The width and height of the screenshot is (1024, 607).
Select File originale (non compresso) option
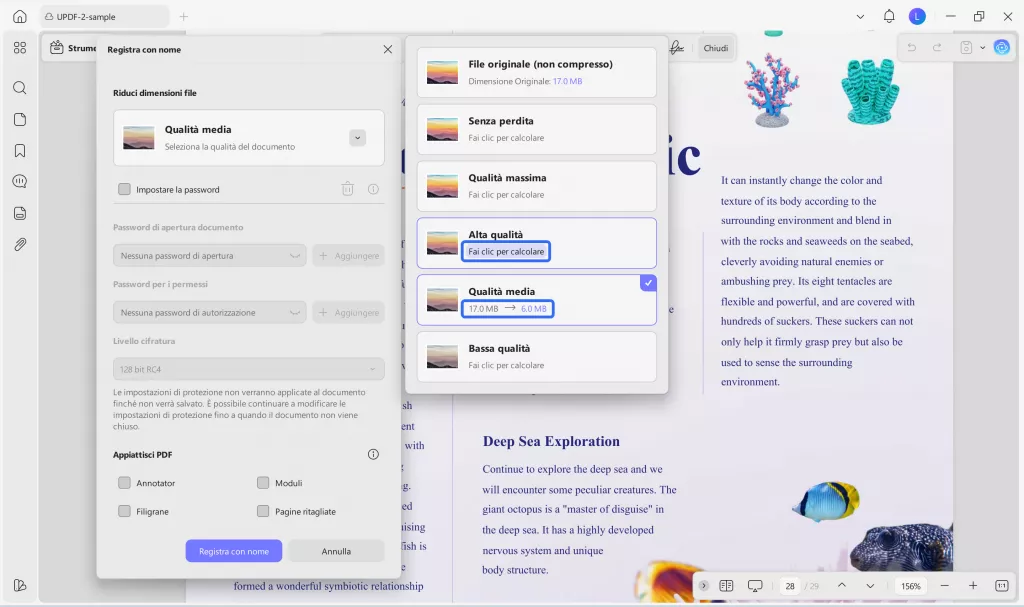pos(537,73)
